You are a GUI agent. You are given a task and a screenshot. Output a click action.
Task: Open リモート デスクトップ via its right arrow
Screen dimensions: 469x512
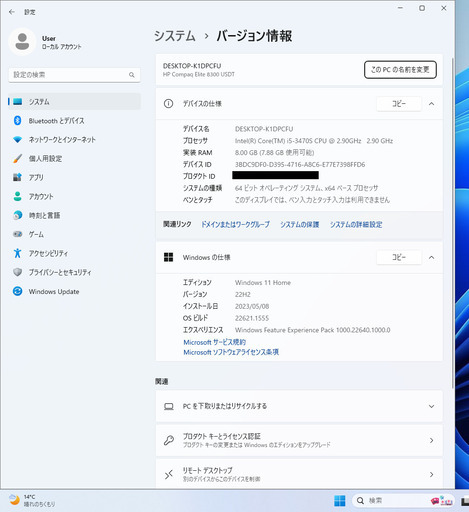[431, 474]
